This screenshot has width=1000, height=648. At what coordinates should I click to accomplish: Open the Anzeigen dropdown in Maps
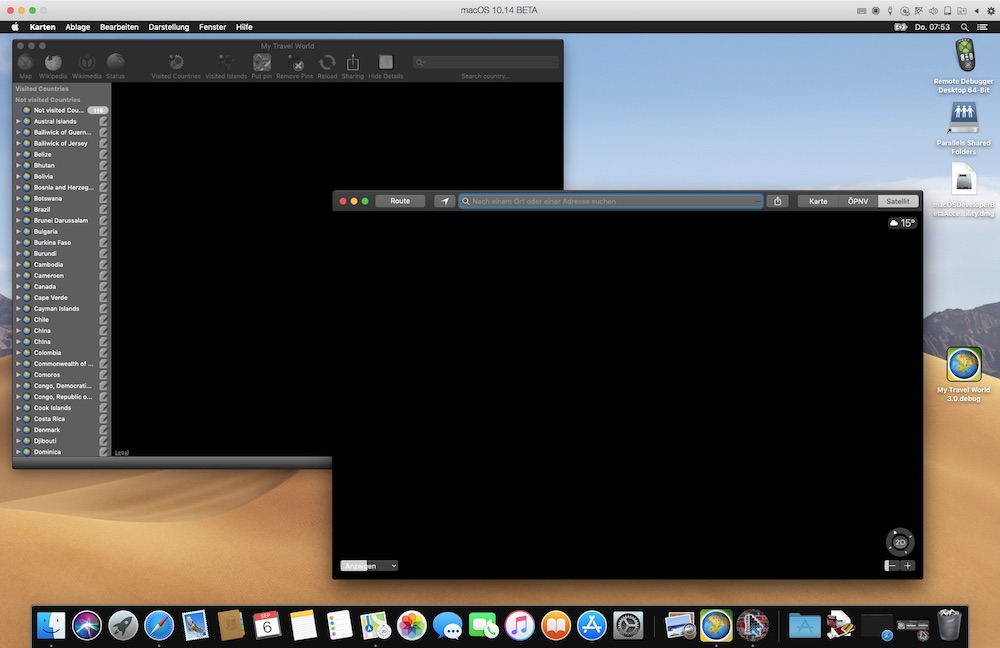(x=369, y=566)
